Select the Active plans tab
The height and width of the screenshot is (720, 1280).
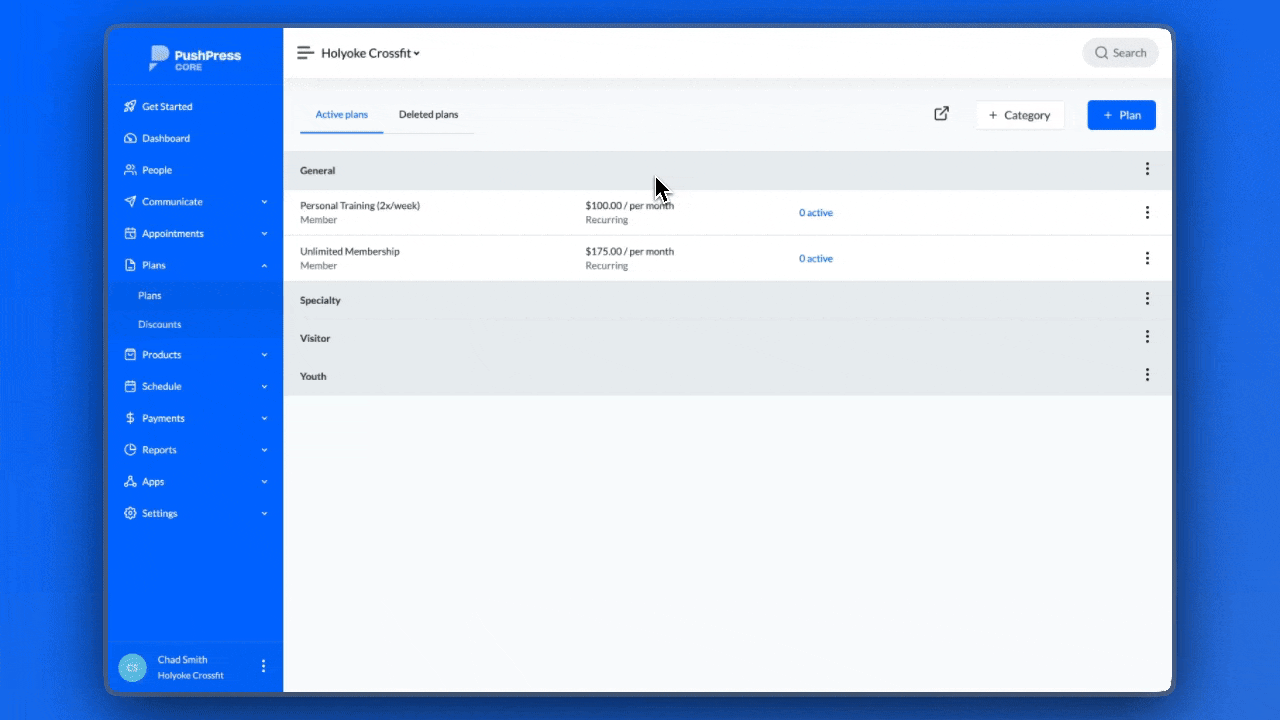(x=342, y=115)
